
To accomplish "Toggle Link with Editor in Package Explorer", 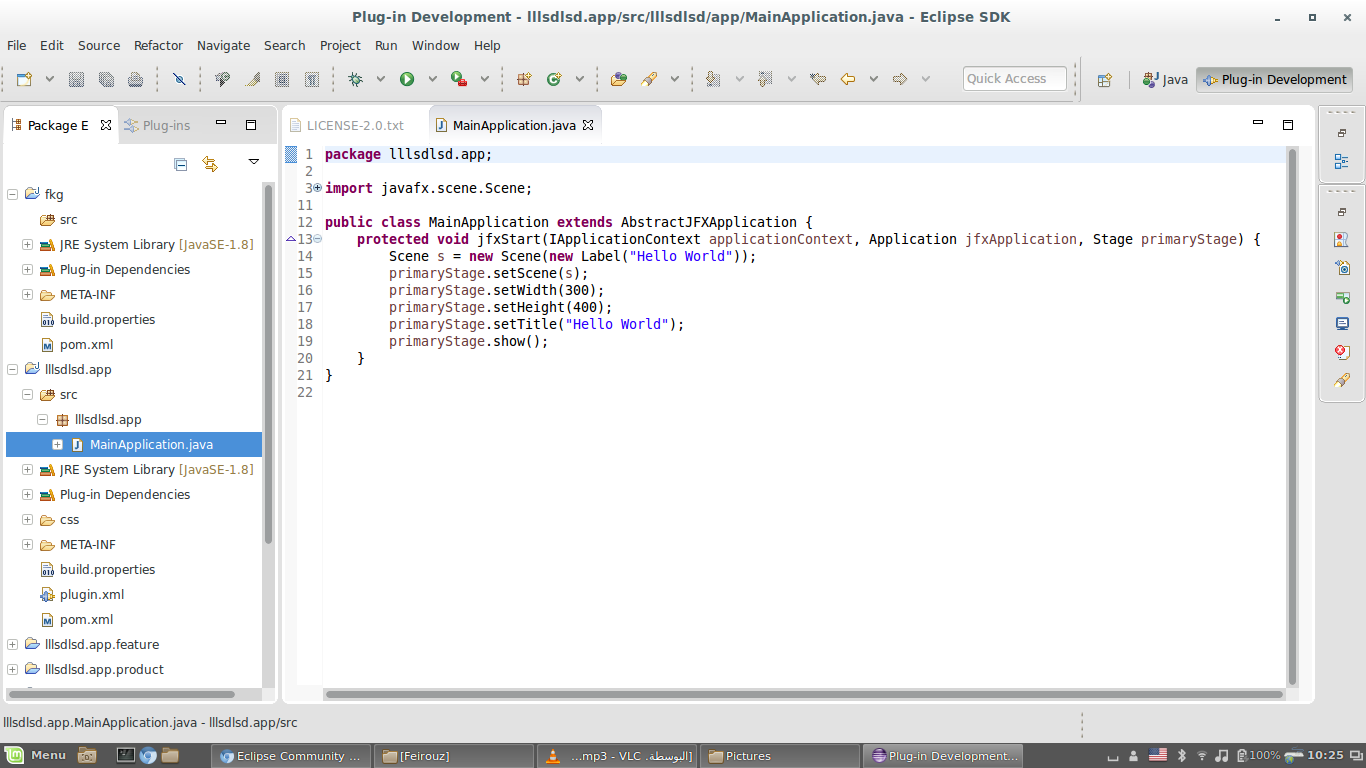I will (x=210, y=164).
